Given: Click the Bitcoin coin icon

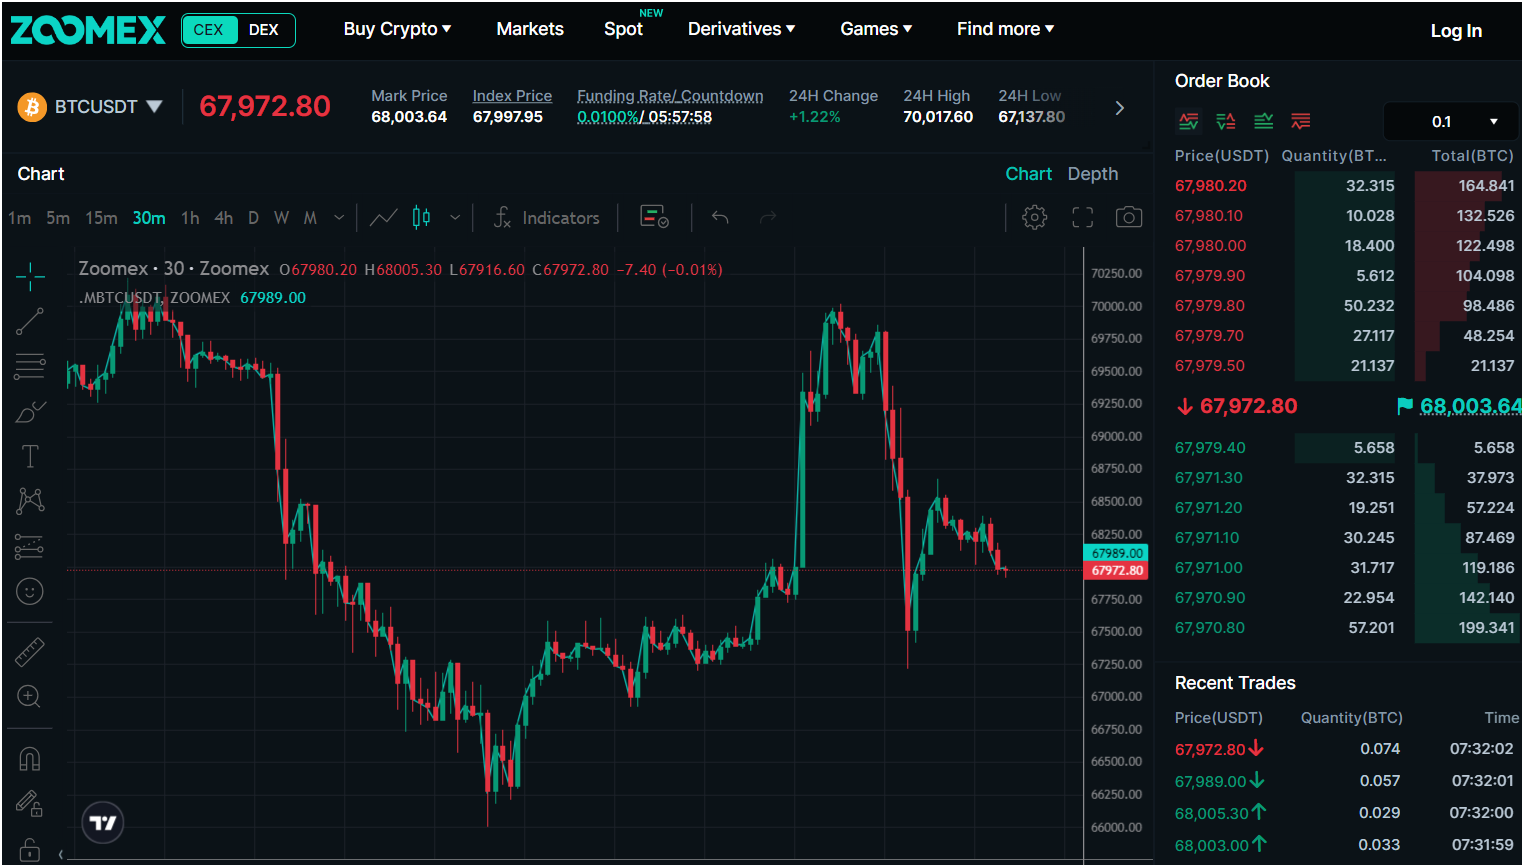Looking at the screenshot, I should pyautogui.click(x=32, y=107).
